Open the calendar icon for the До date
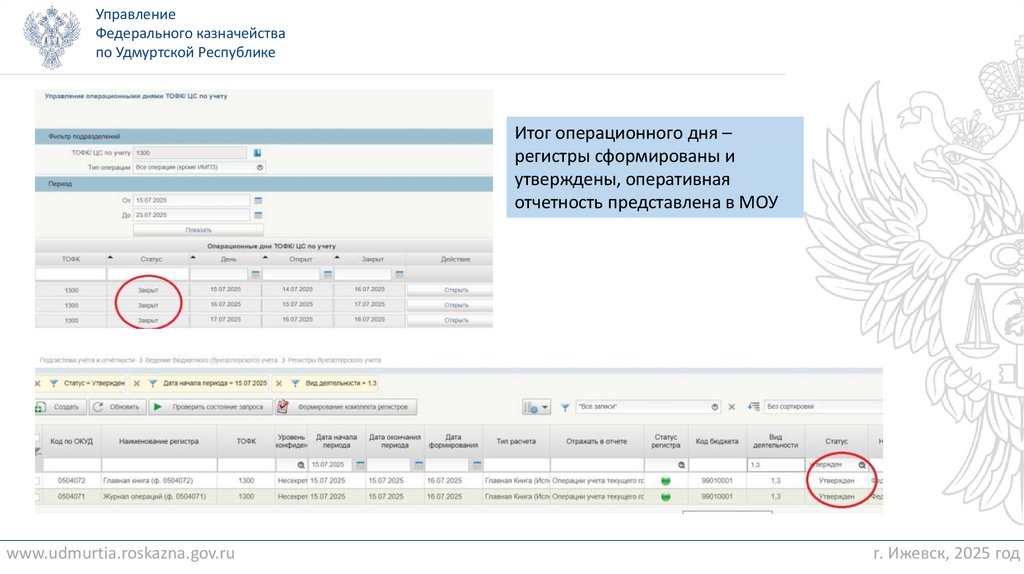The width and height of the screenshot is (1024, 574). [258, 215]
